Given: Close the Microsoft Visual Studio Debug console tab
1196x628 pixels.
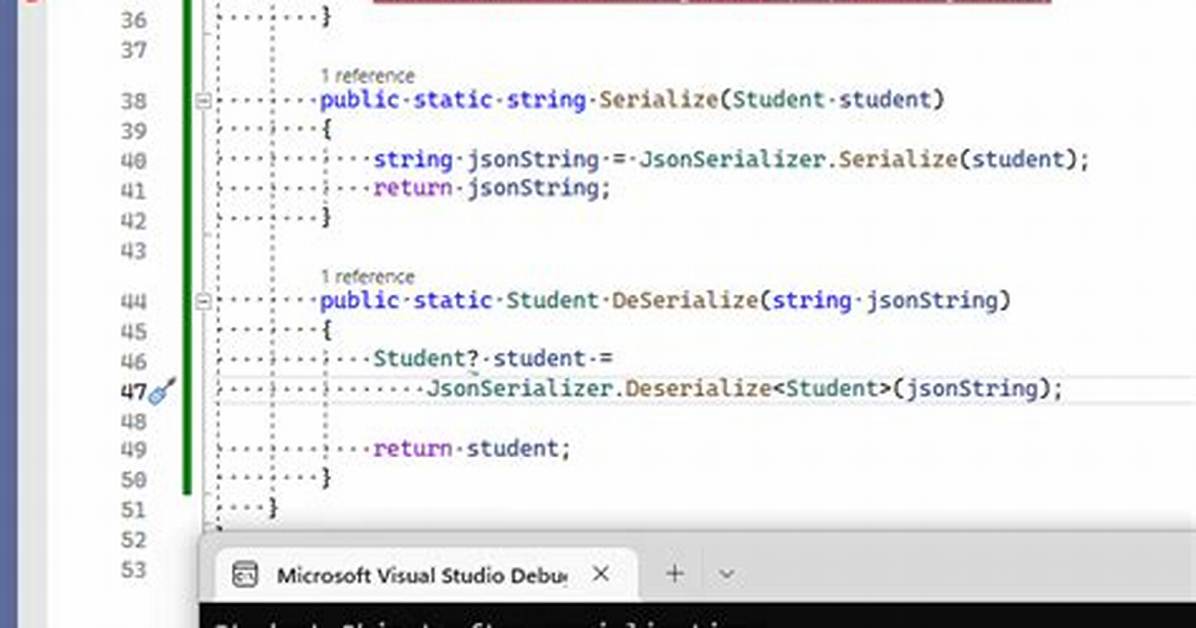Looking at the screenshot, I should click(x=601, y=574).
